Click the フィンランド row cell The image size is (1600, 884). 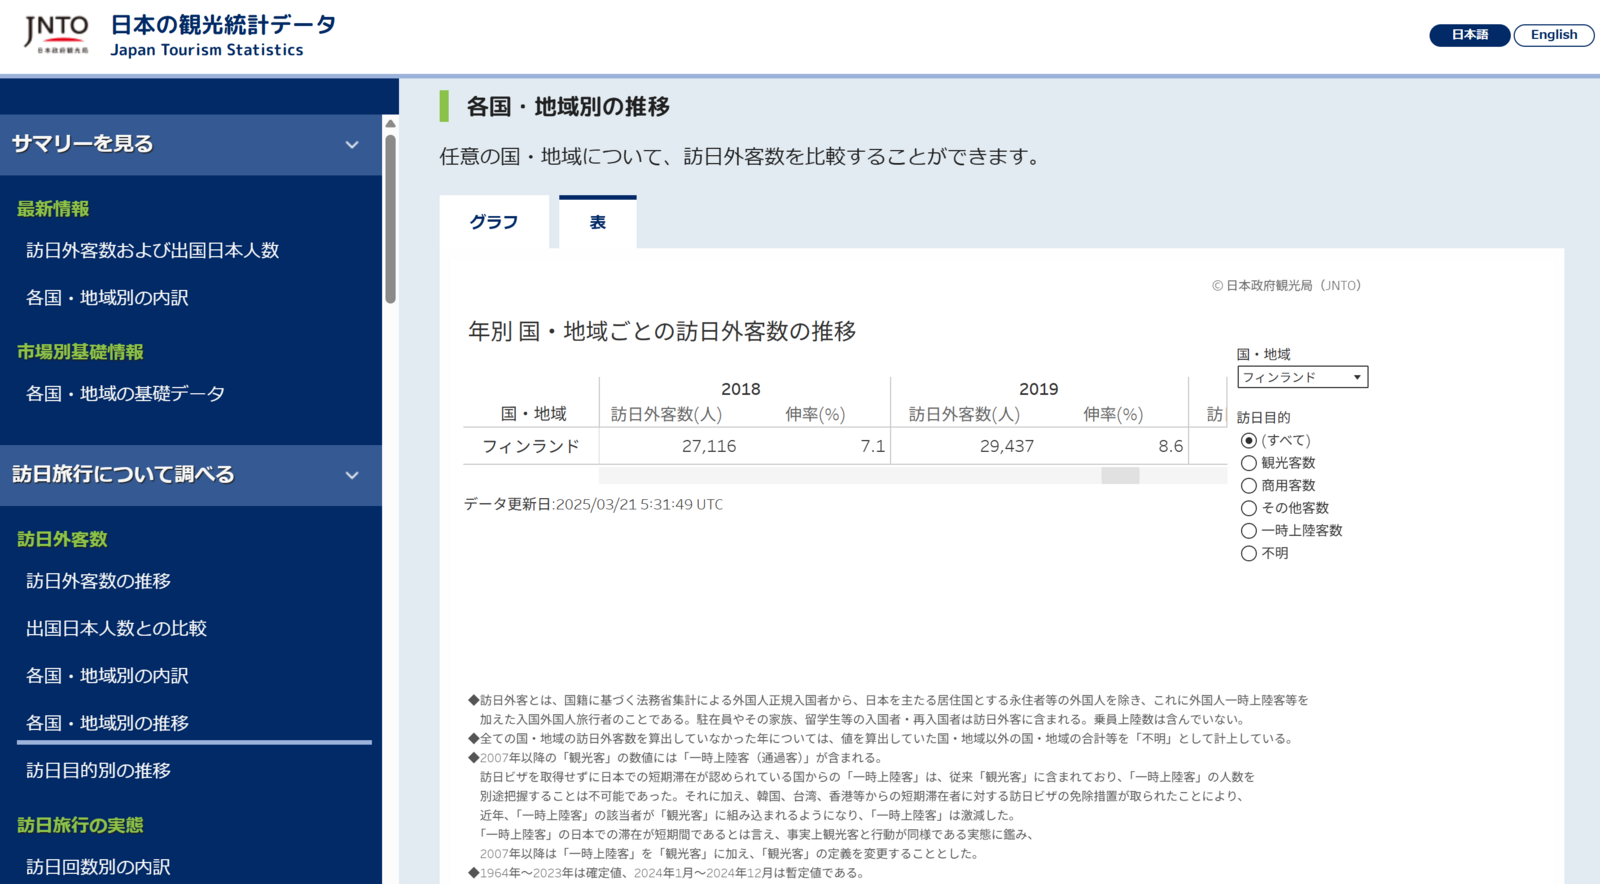pos(531,446)
